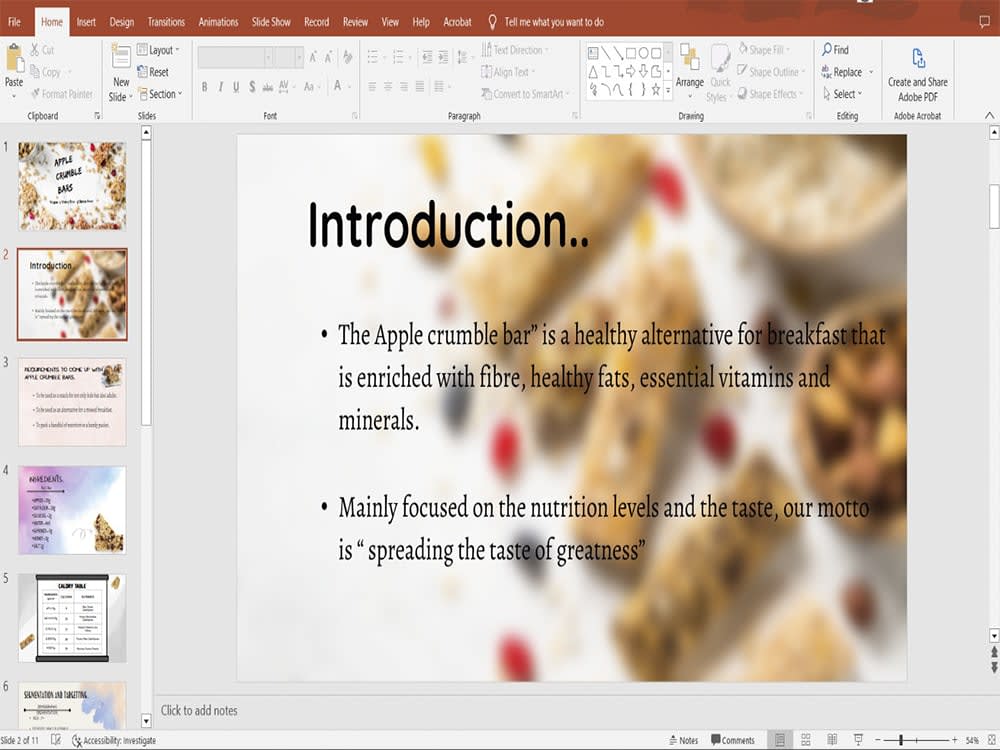The width and height of the screenshot is (1000, 750).
Task: Align text left in paragraph group
Action: click(372, 86)
